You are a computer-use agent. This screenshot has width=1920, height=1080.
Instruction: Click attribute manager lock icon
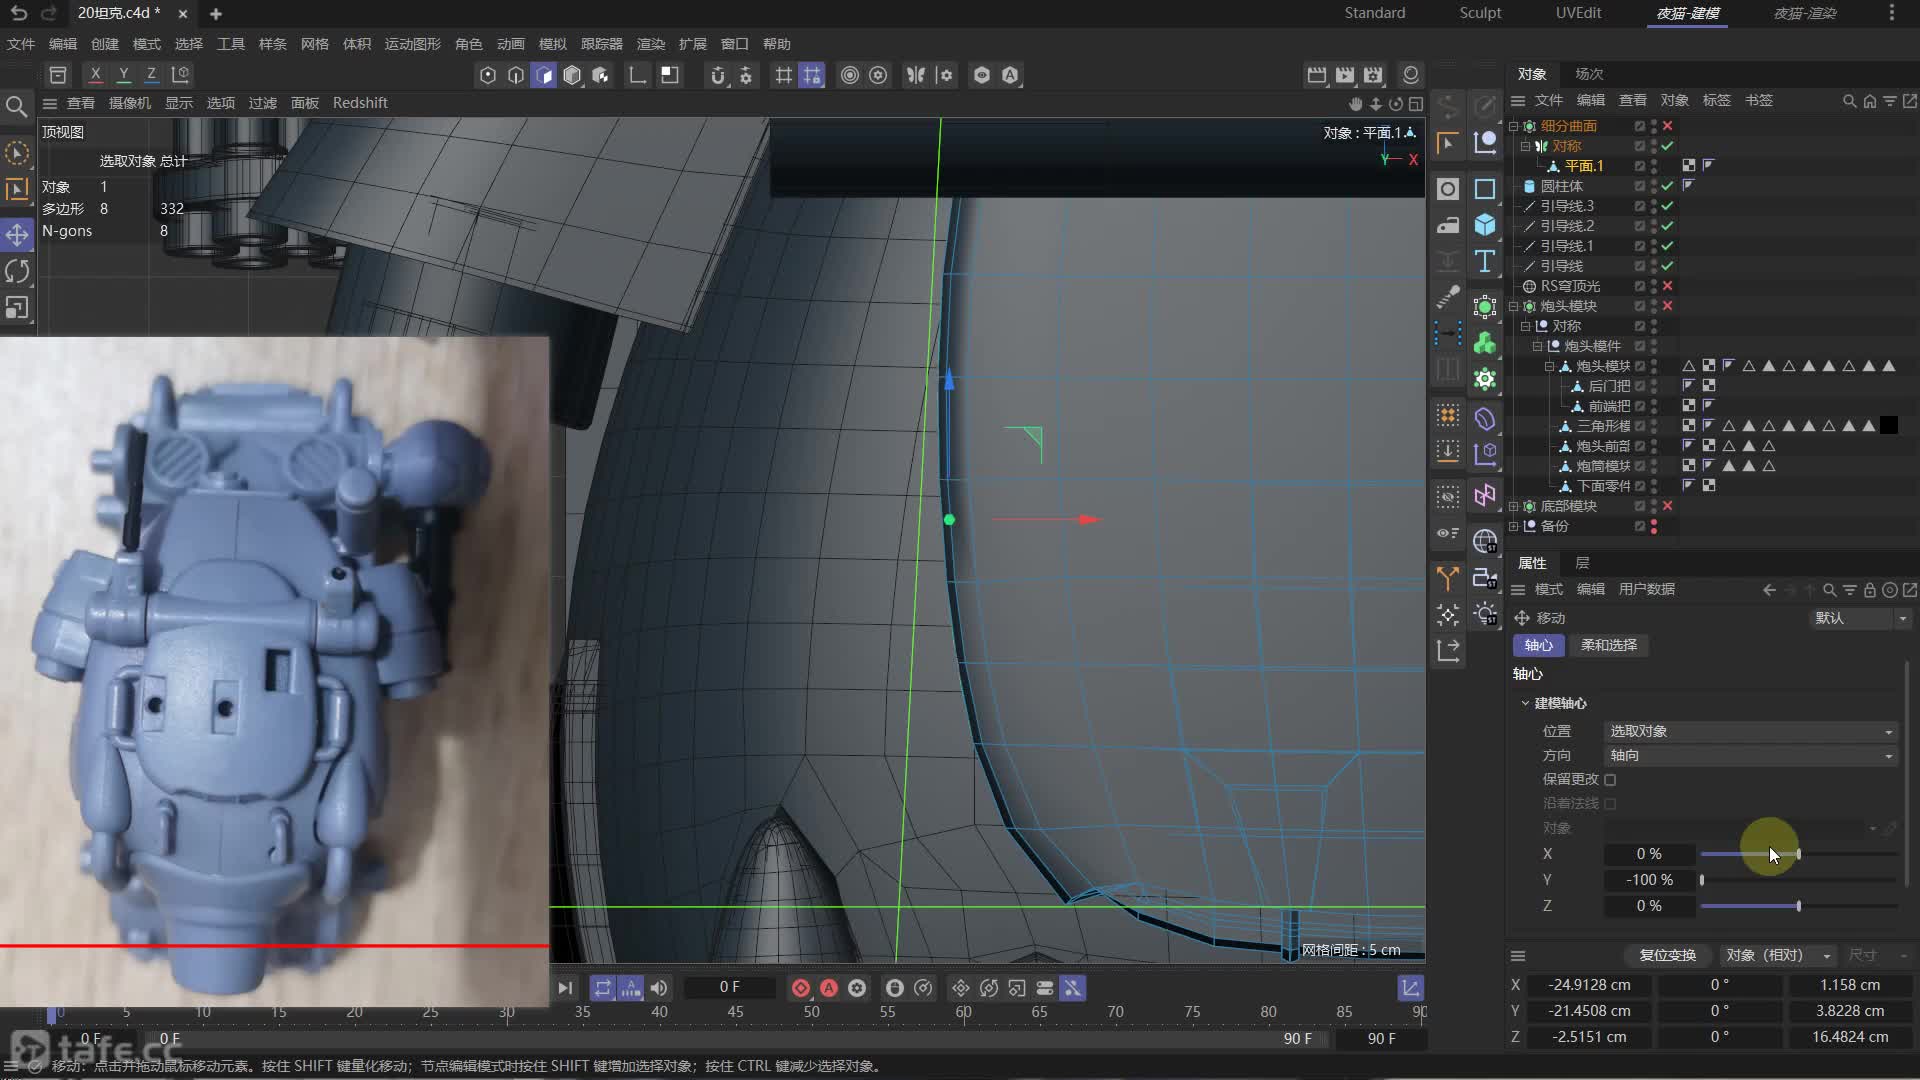click(x=1870, y=590)
